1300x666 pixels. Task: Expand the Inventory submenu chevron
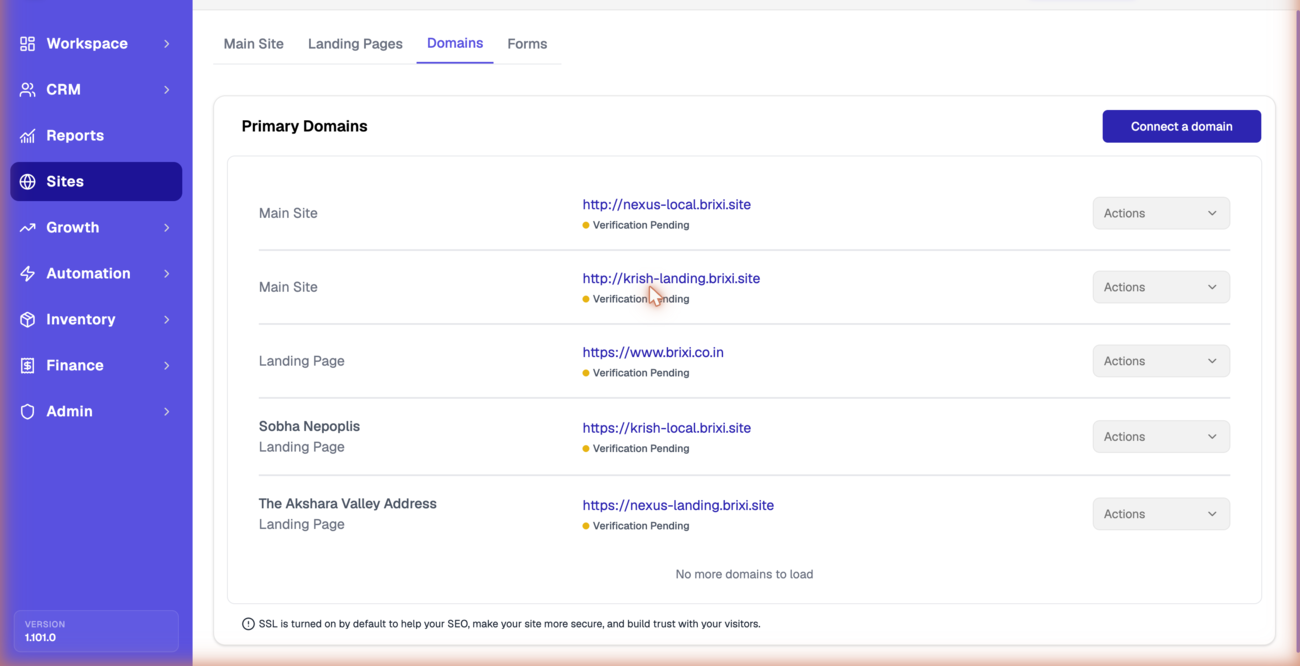pos(167,320)
